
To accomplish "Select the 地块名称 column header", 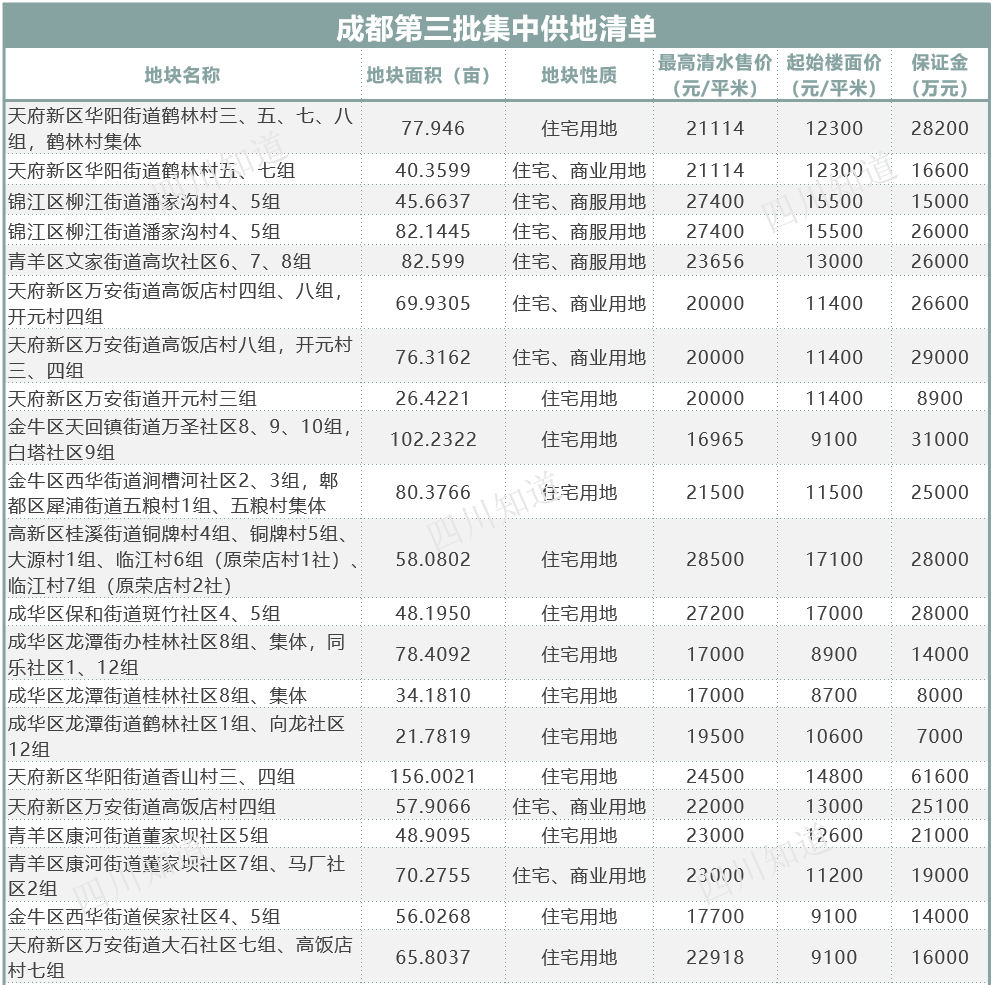I will click(x=182, y=75).
